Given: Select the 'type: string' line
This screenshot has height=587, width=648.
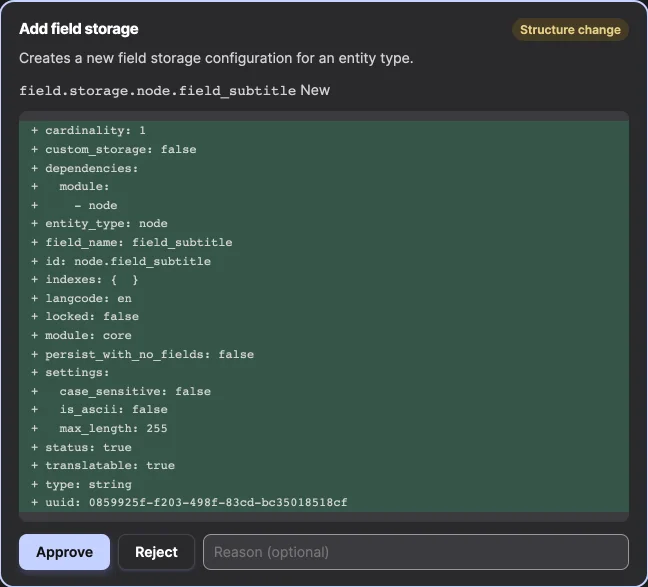Looking at the screenshot, I should pos(324,484).
